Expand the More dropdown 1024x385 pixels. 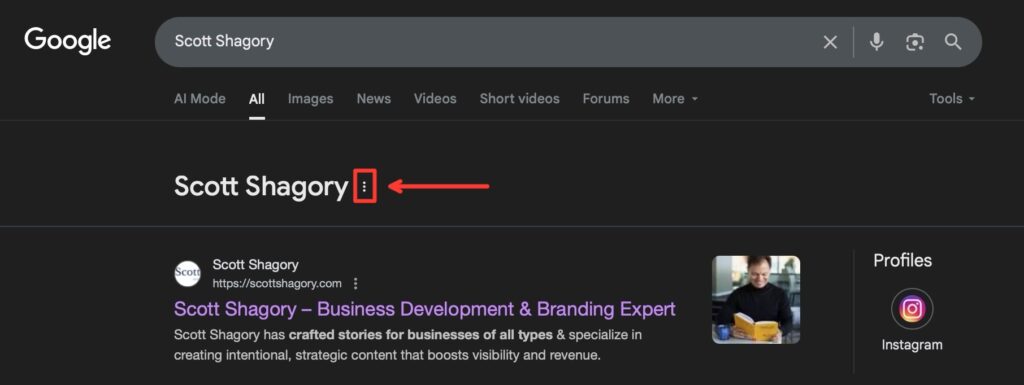point(675,99)
